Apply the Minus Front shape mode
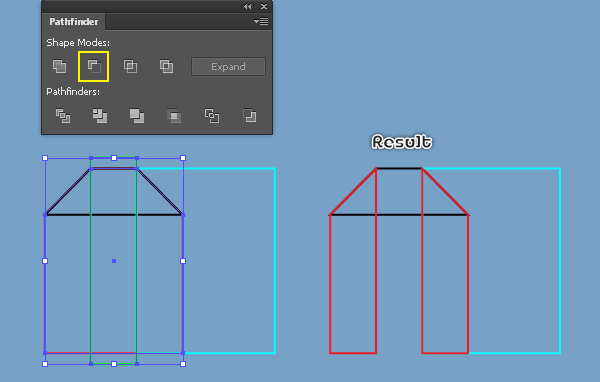The image size is (600, 382). 94,67
